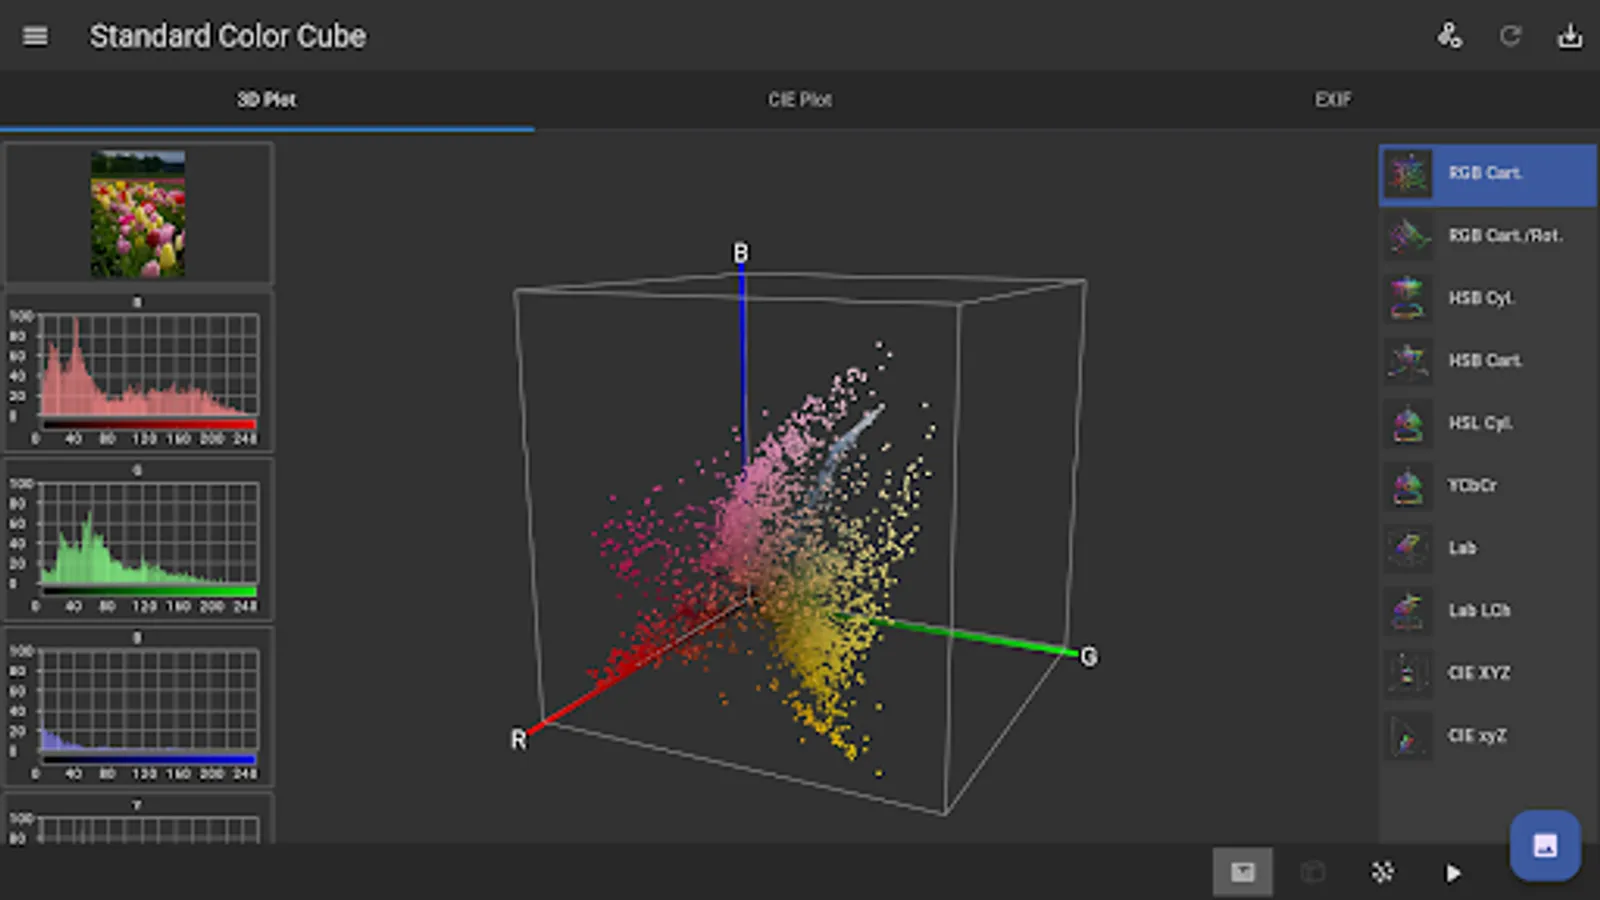Click the tulip field image thumbnail
This screenshot has width=1600, height=900.
(x=138, y=214)
